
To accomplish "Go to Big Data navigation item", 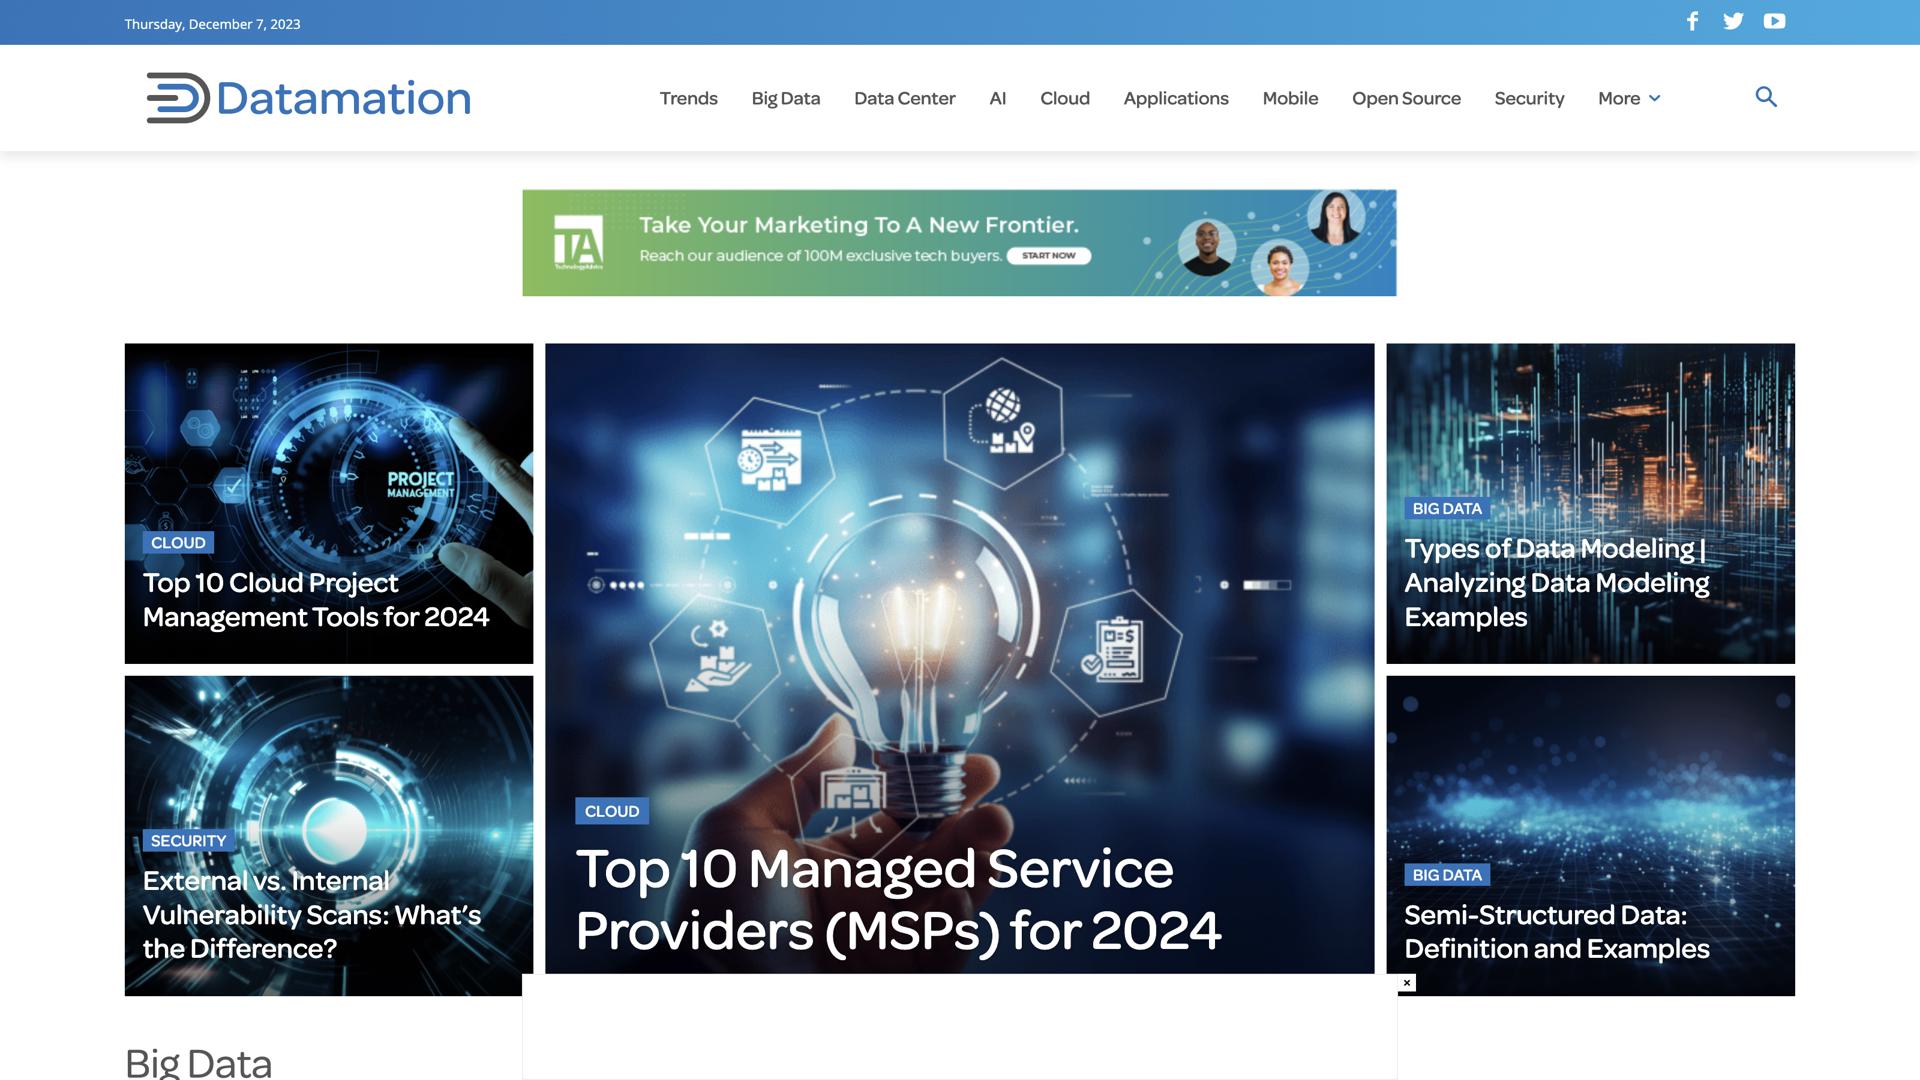I will pyautogui.click(x=785, y=98).
